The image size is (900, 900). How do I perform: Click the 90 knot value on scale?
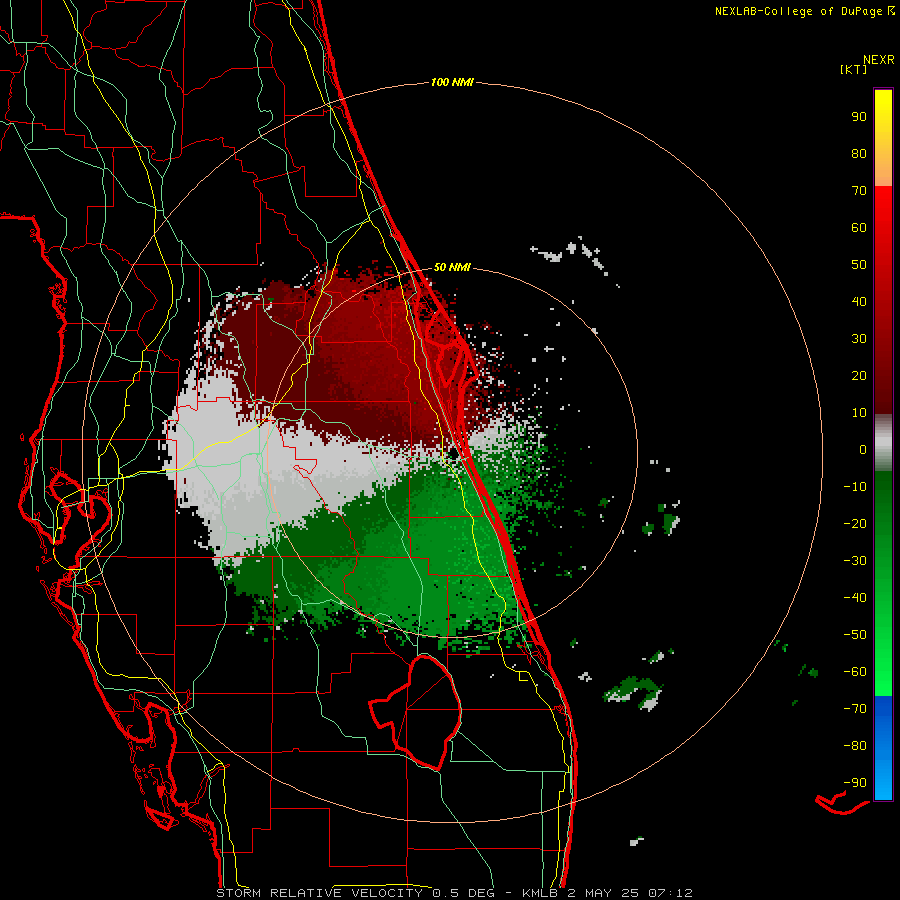(859, 117)
